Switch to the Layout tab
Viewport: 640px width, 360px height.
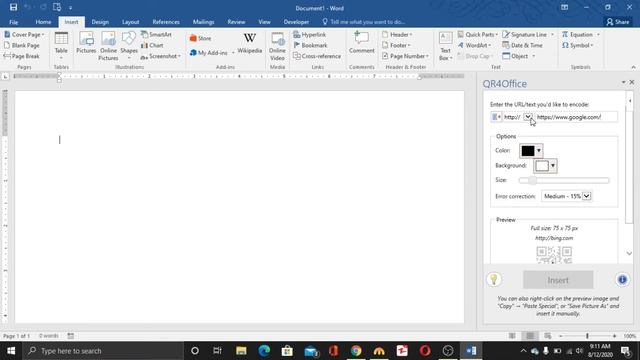coord(131,22)
